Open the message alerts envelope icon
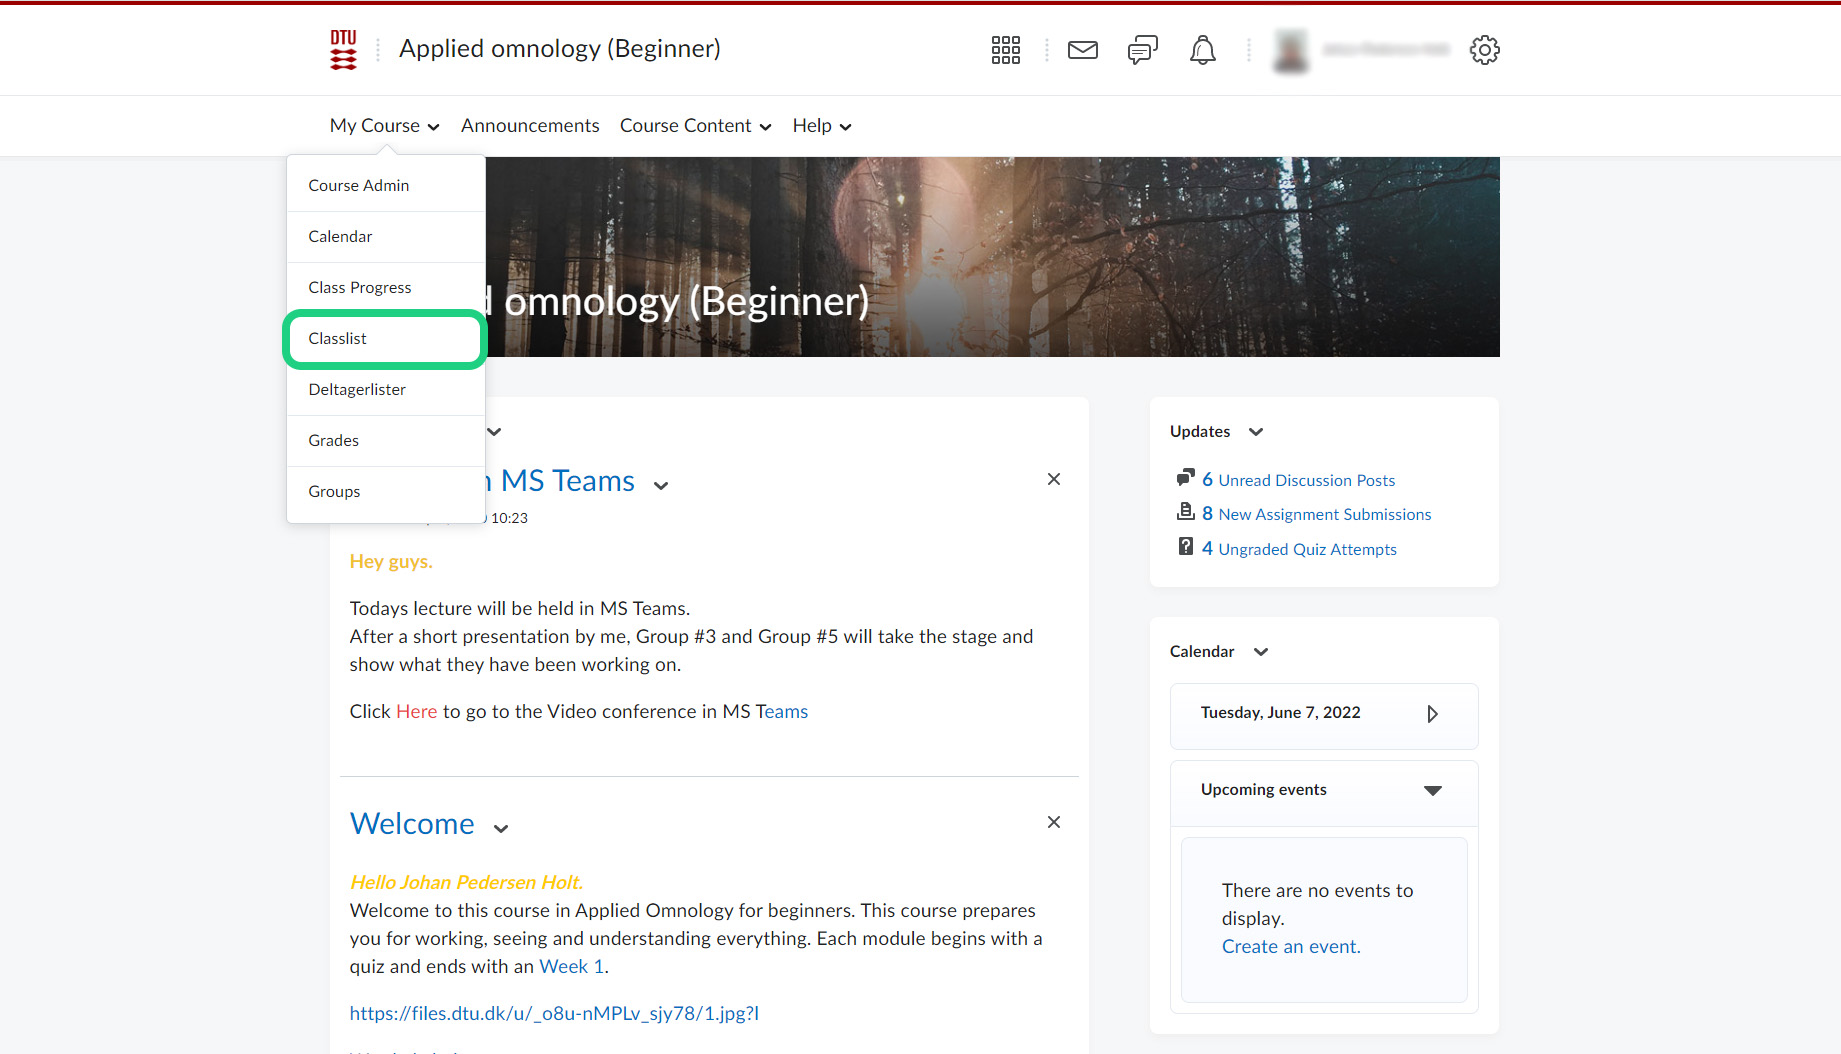The width and height of the screenshot is (1841, 1054). click(1082, 50)
